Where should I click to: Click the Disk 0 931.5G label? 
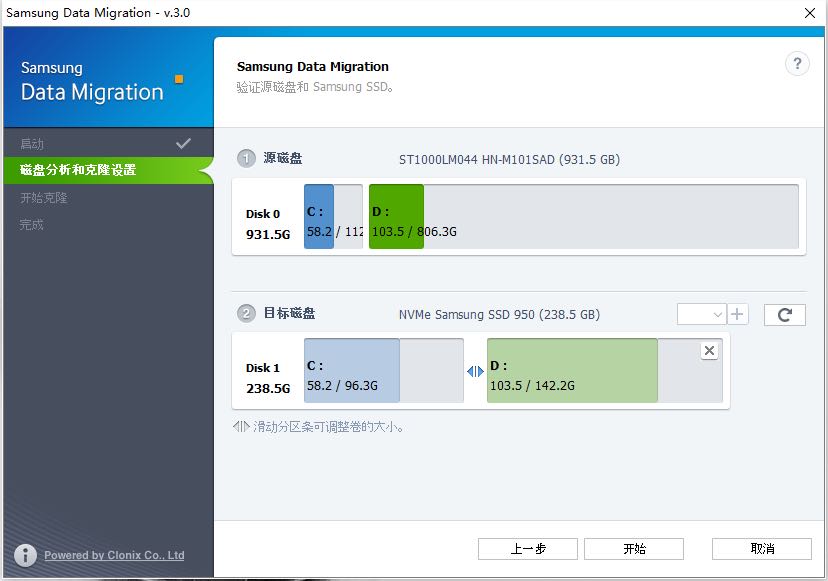pos(268,224)
